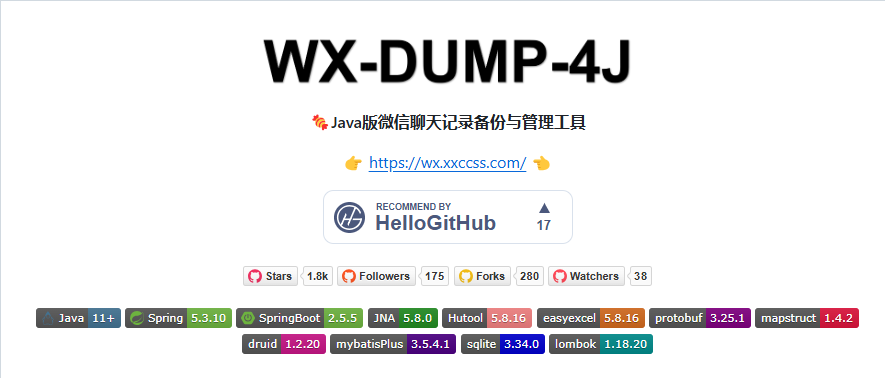Click the druid 1.2.20 badge

point(284,344)
